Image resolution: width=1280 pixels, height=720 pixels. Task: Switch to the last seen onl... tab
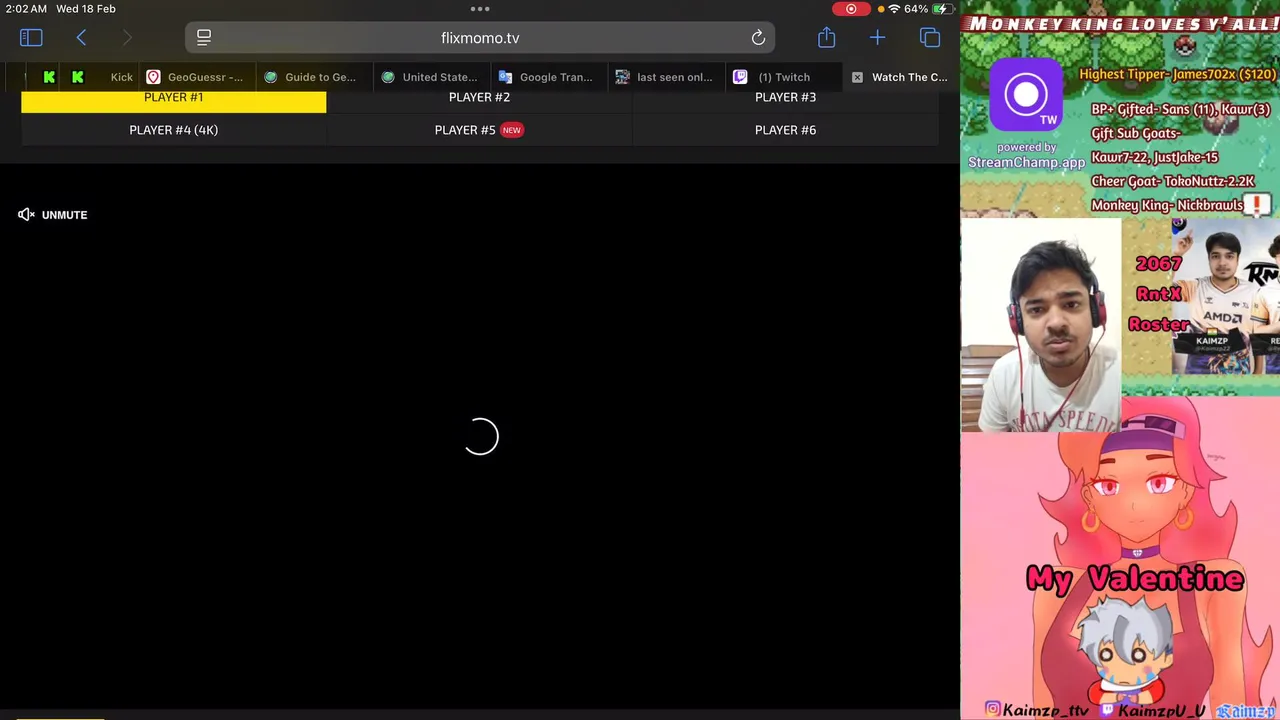[665, 77]
